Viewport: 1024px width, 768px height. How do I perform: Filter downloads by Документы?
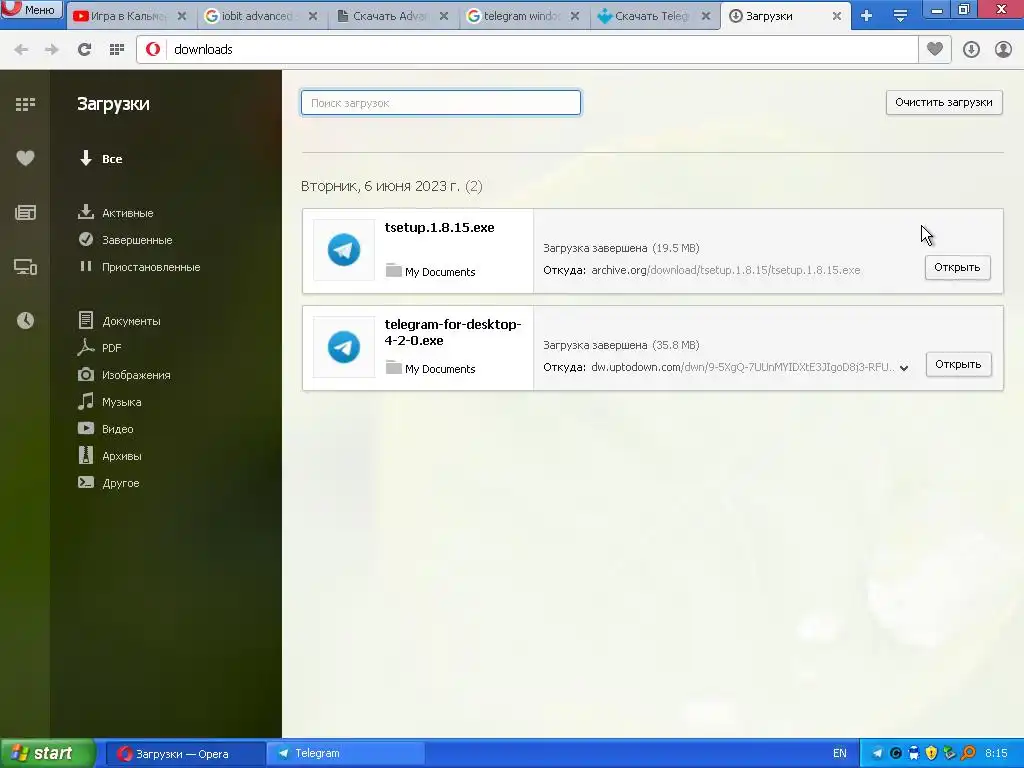click(x=119, y=321)
